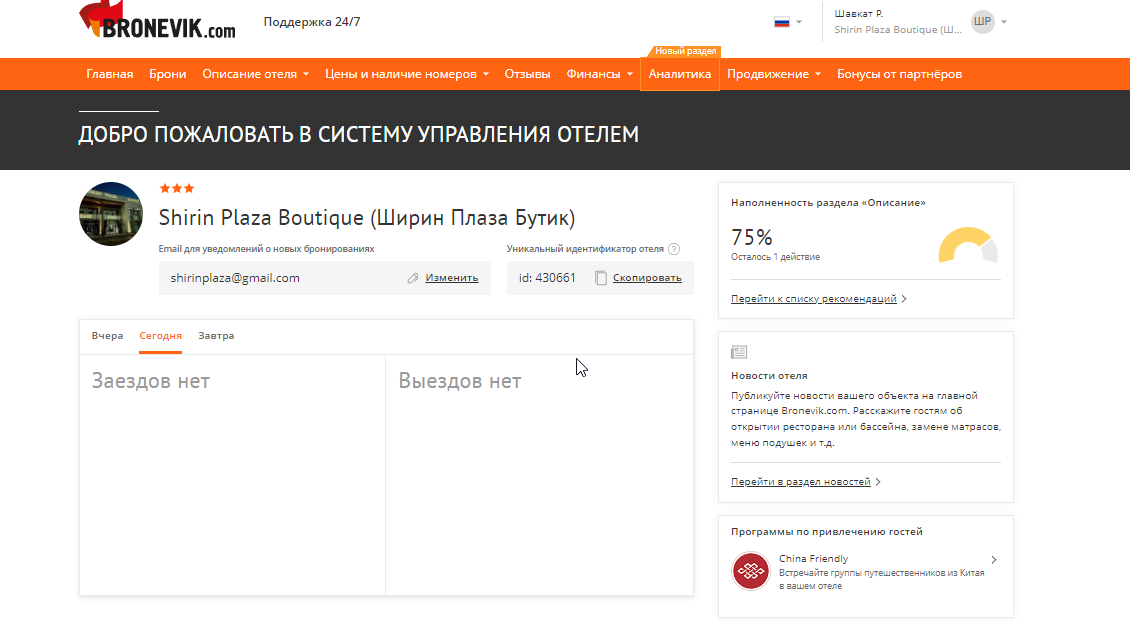Click the Выездов нет text
Screen dimensions: 1130x626
[x=460, y=380]
